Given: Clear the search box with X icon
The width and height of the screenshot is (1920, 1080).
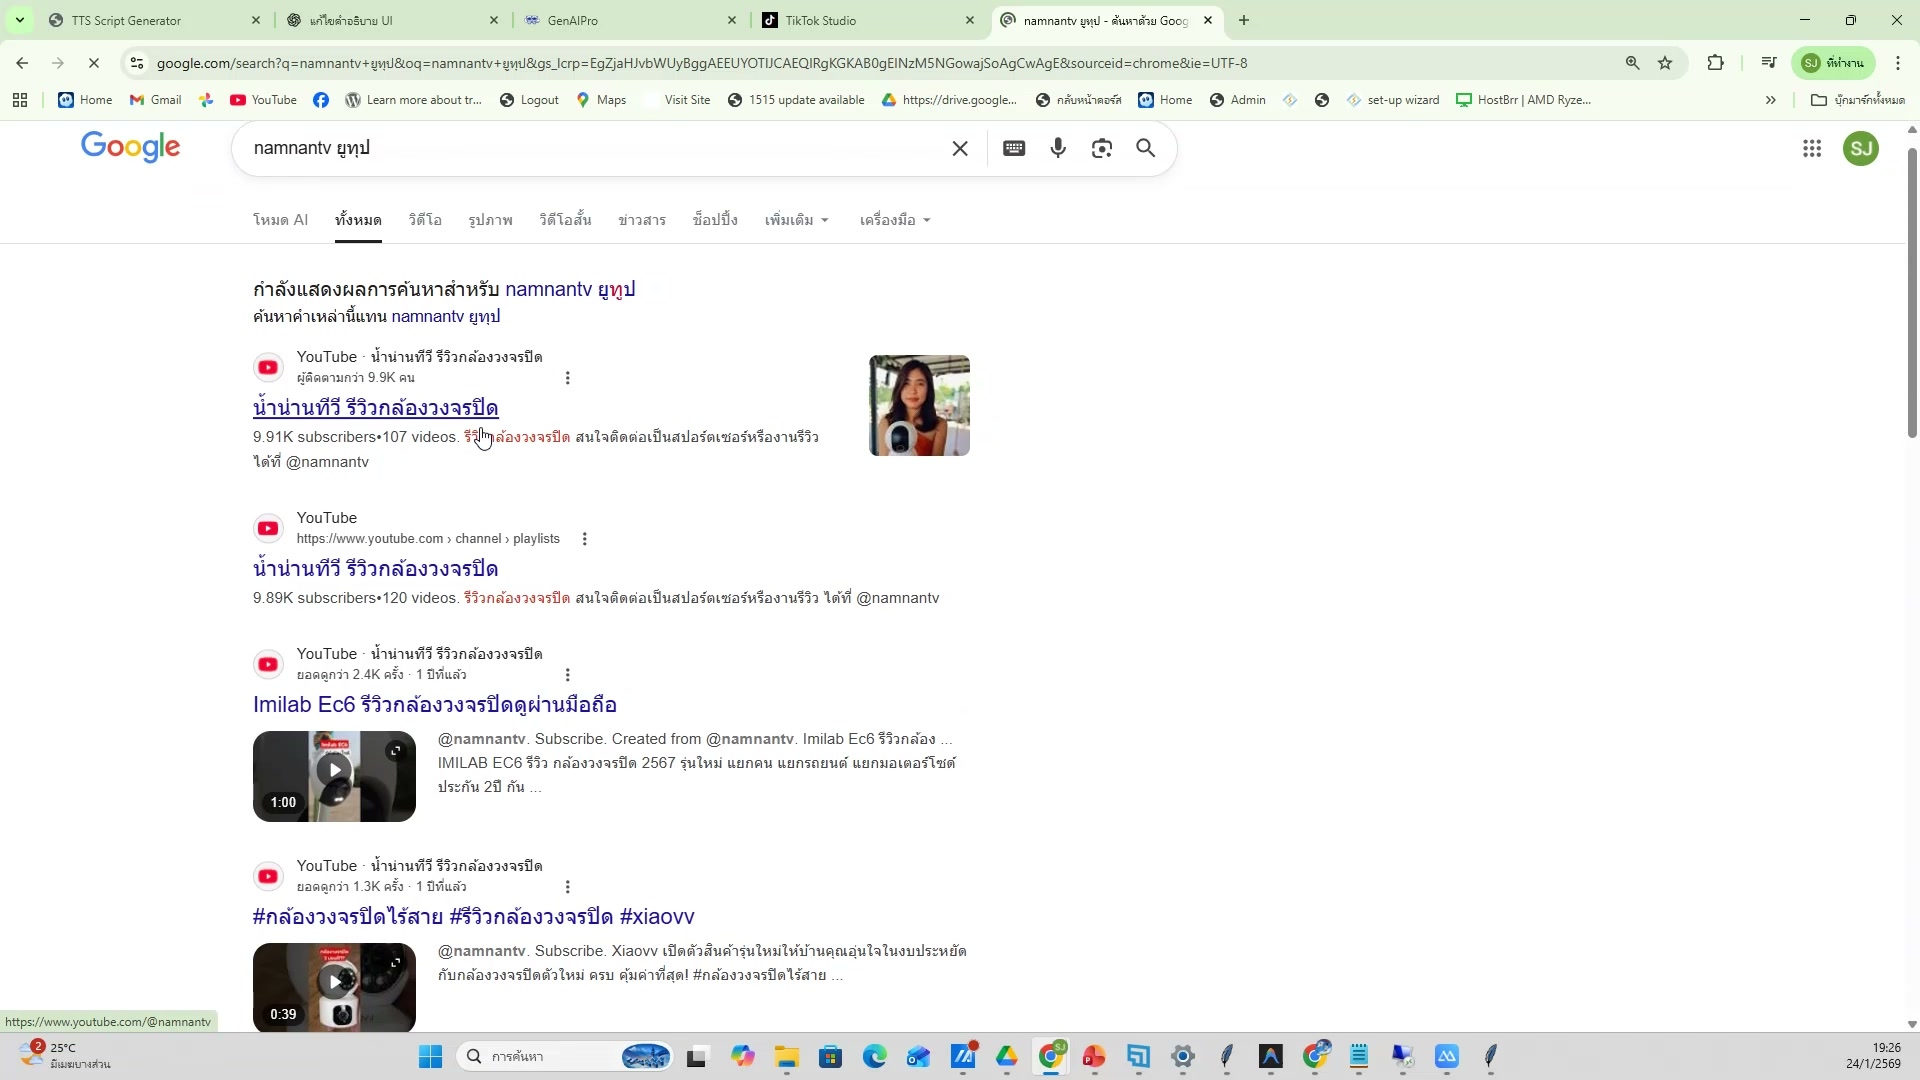Looking at the screenshot, I should (960, 149).
